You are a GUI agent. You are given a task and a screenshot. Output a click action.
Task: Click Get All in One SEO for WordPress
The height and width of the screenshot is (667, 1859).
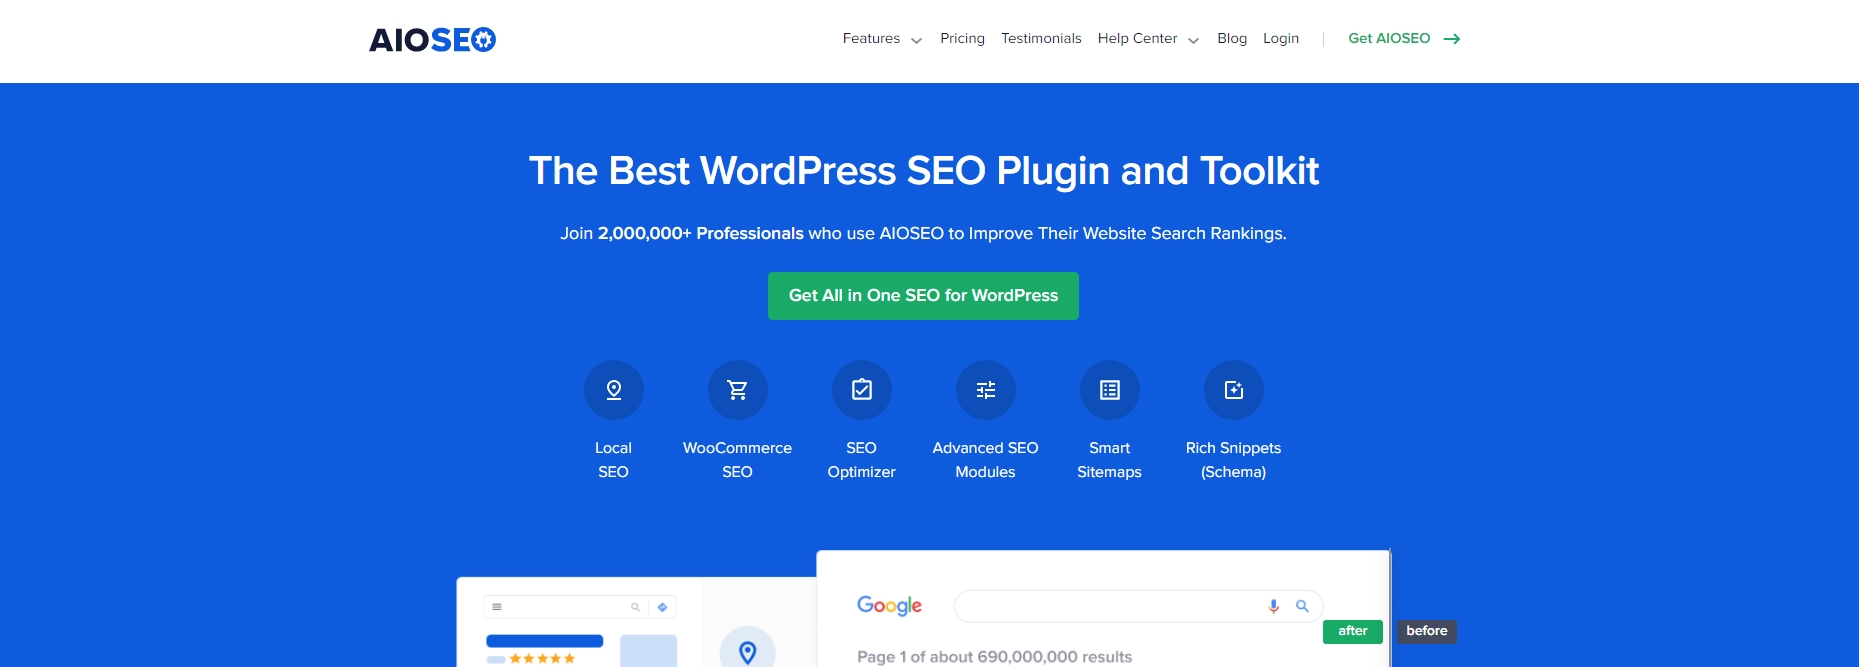coord(923,296)
